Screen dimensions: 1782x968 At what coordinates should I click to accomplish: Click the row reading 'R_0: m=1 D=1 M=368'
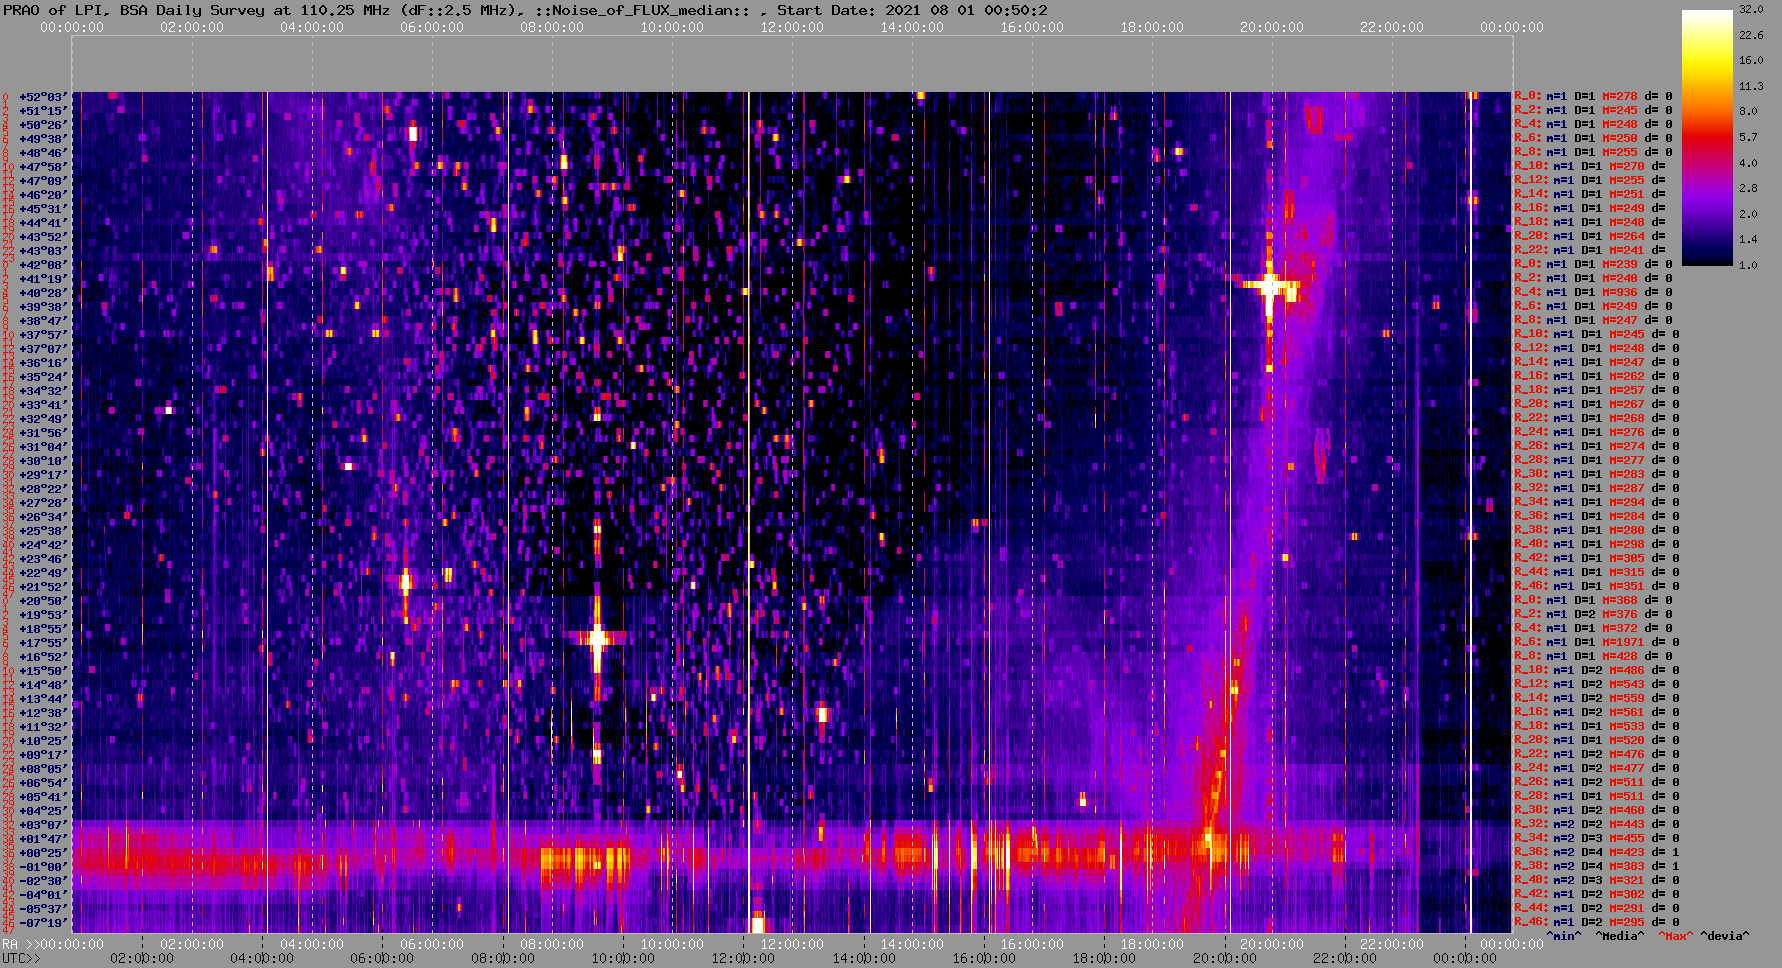click(x=1592, y=601)
